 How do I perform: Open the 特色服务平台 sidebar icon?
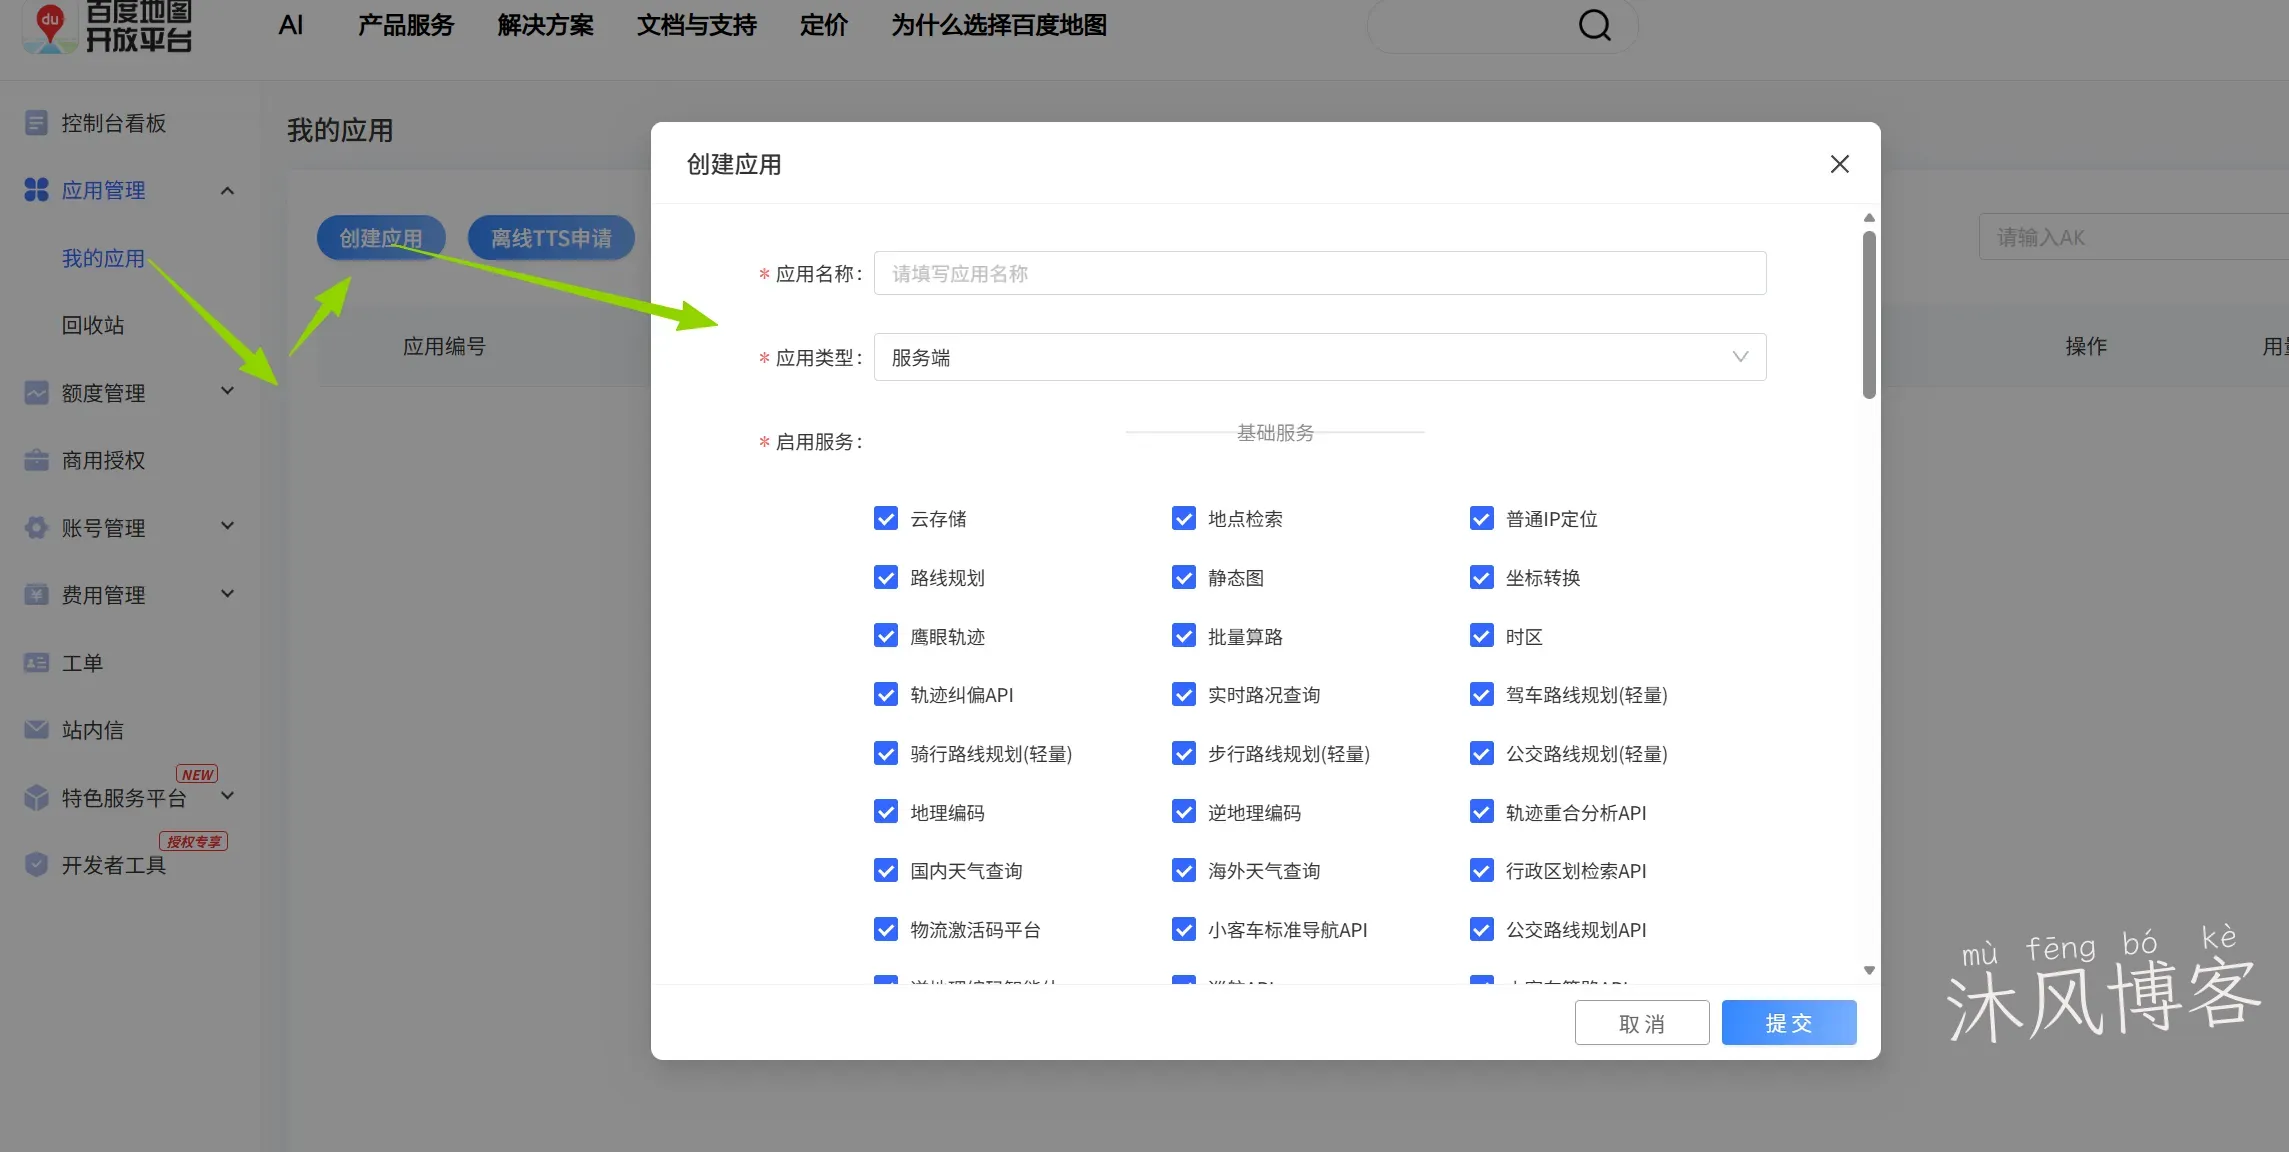pyautogui.click(x=36, y=797)
